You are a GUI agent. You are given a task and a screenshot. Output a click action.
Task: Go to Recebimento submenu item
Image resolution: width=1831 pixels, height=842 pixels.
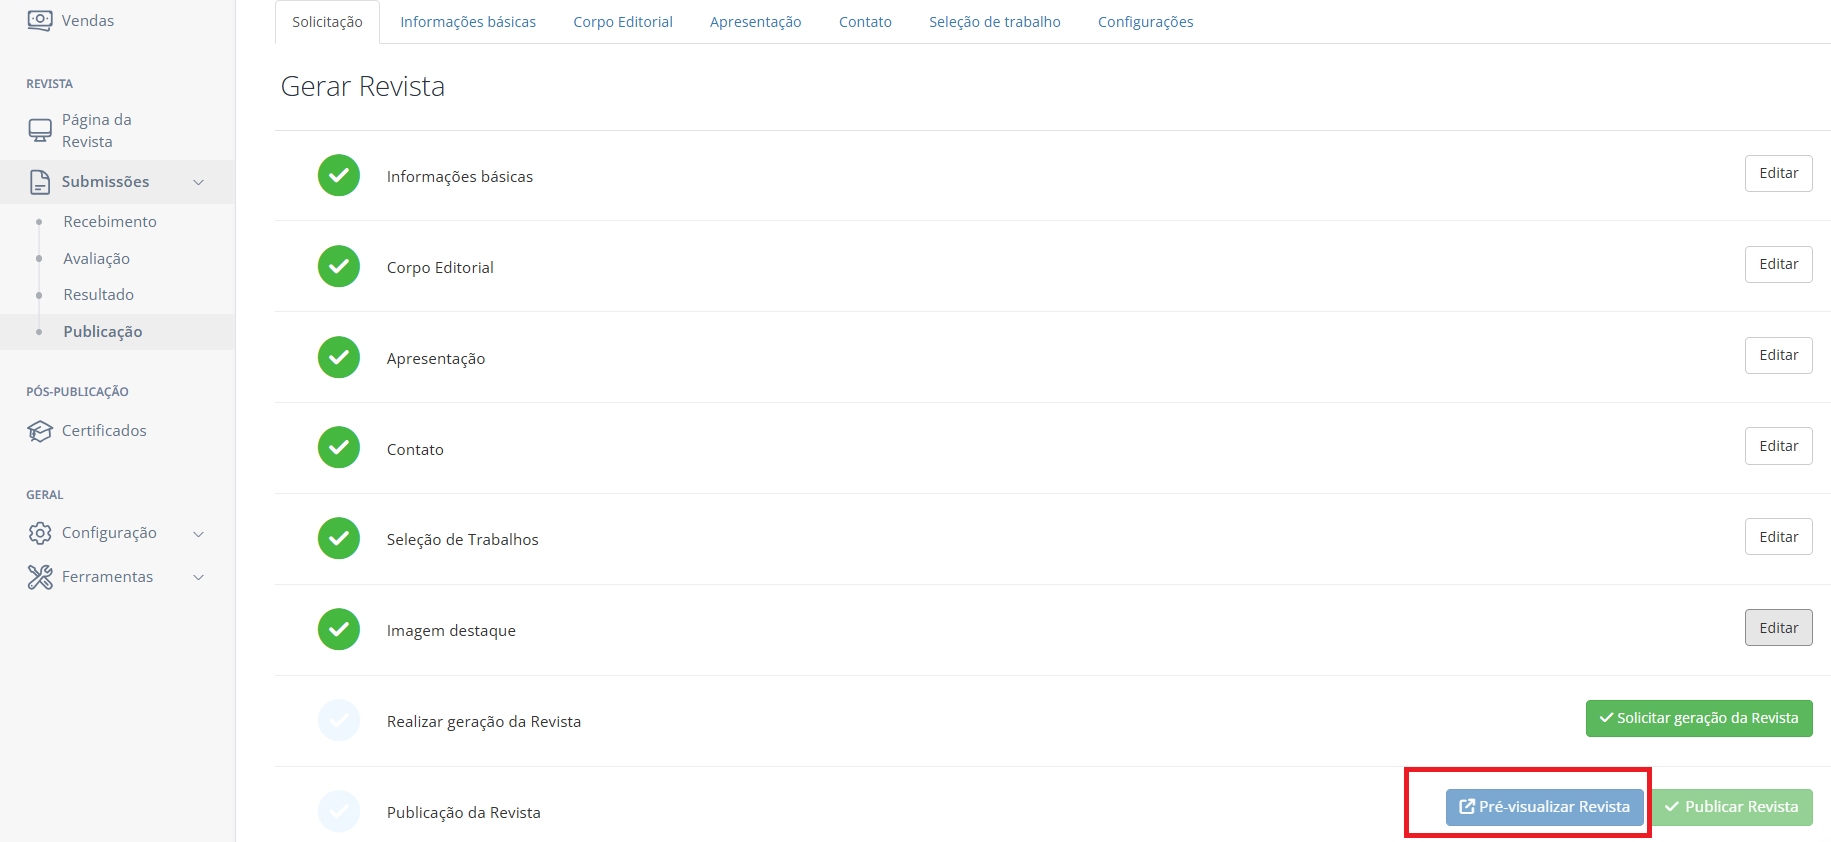pyautogui.click(x=110, y=222)
